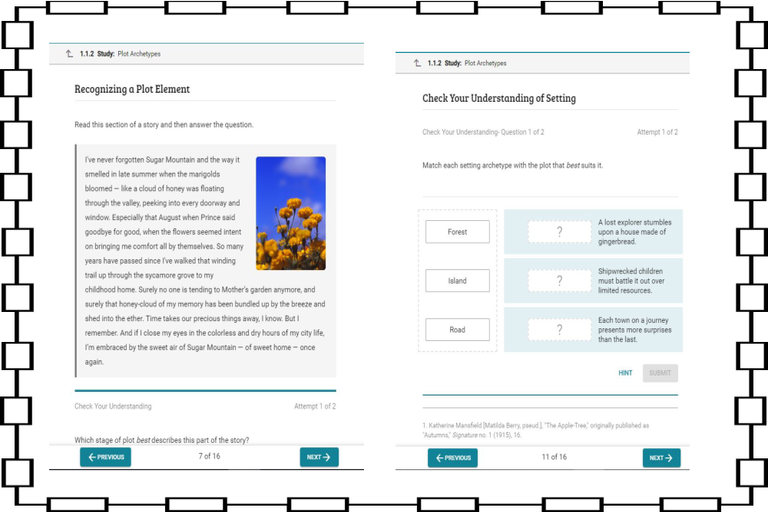This screenshot has width=768, height=512.
Task: Click '1.1.2 Study: Plot Archetypes' in left header
Action: coord(120,54)
